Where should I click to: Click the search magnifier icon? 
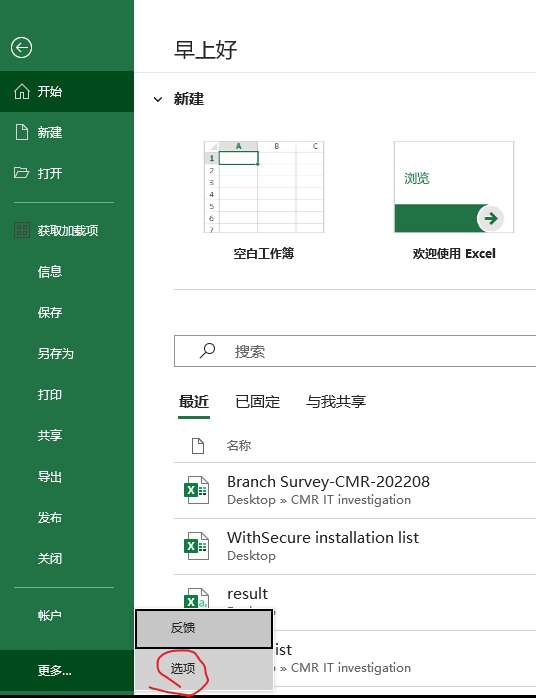pos(207,351)
